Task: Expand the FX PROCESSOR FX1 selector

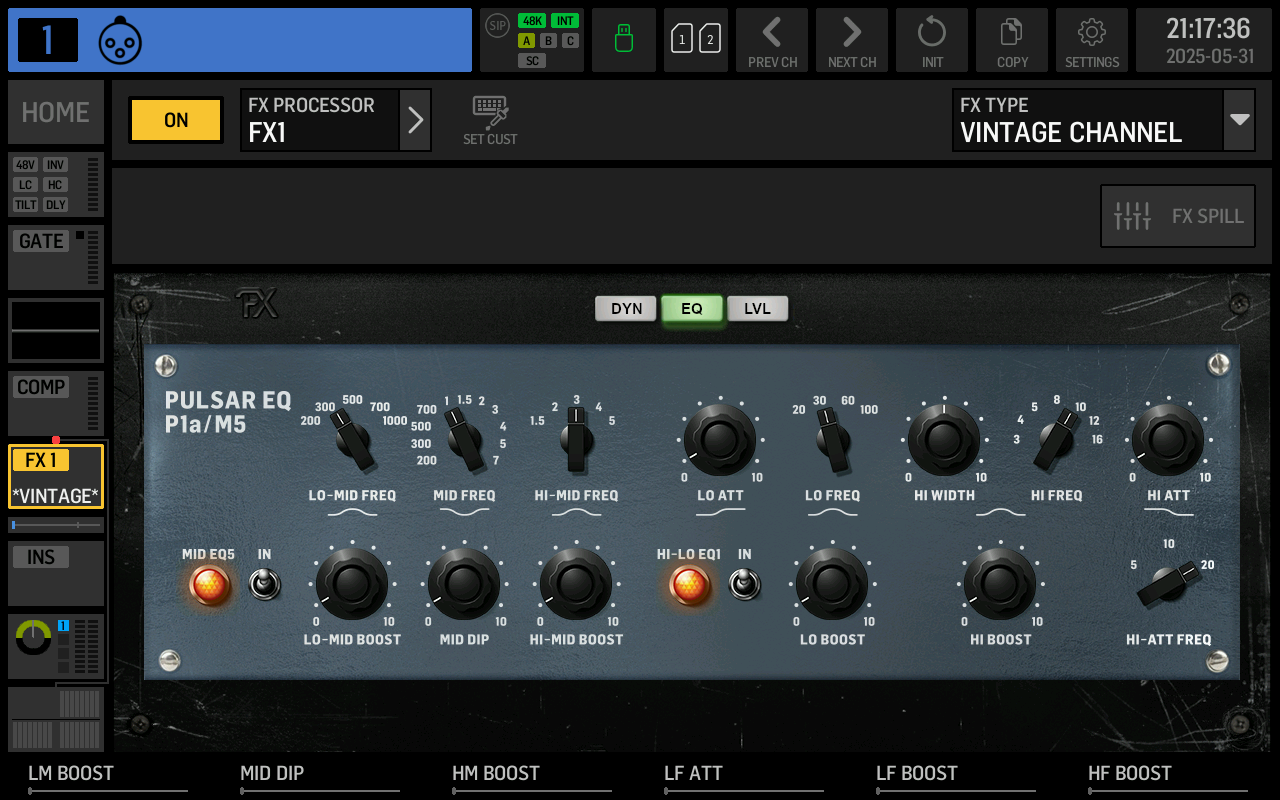Action: [x=415, y=119]
